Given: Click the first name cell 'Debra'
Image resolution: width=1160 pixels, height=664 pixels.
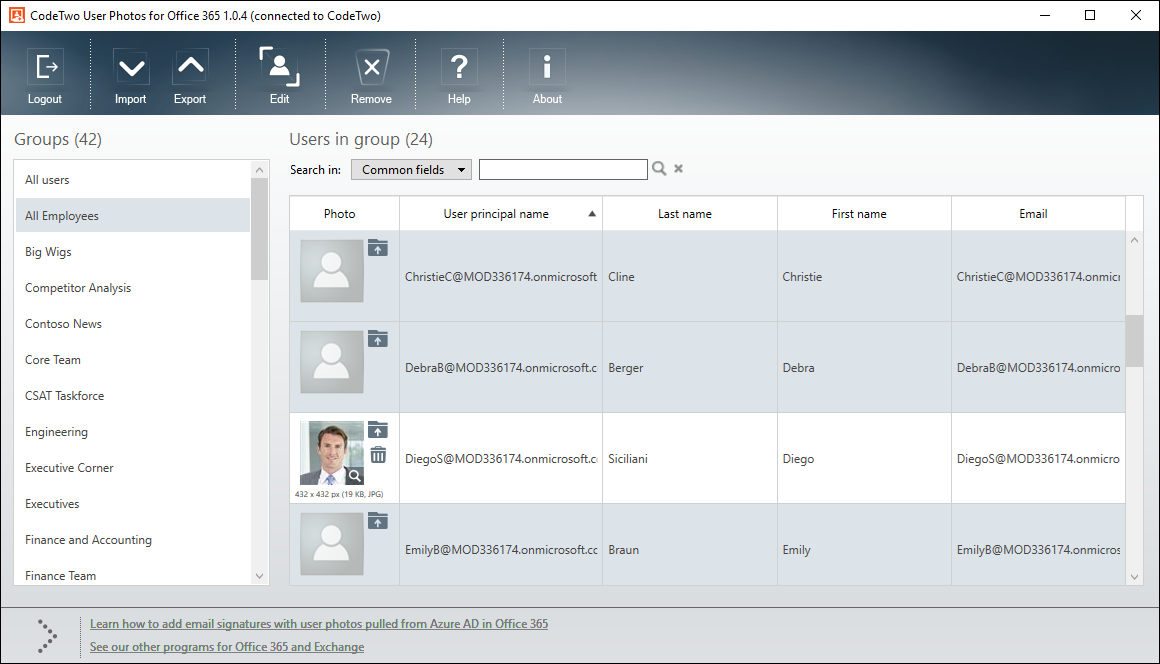Looking at the screenshot, I should [x=864, y=367].
